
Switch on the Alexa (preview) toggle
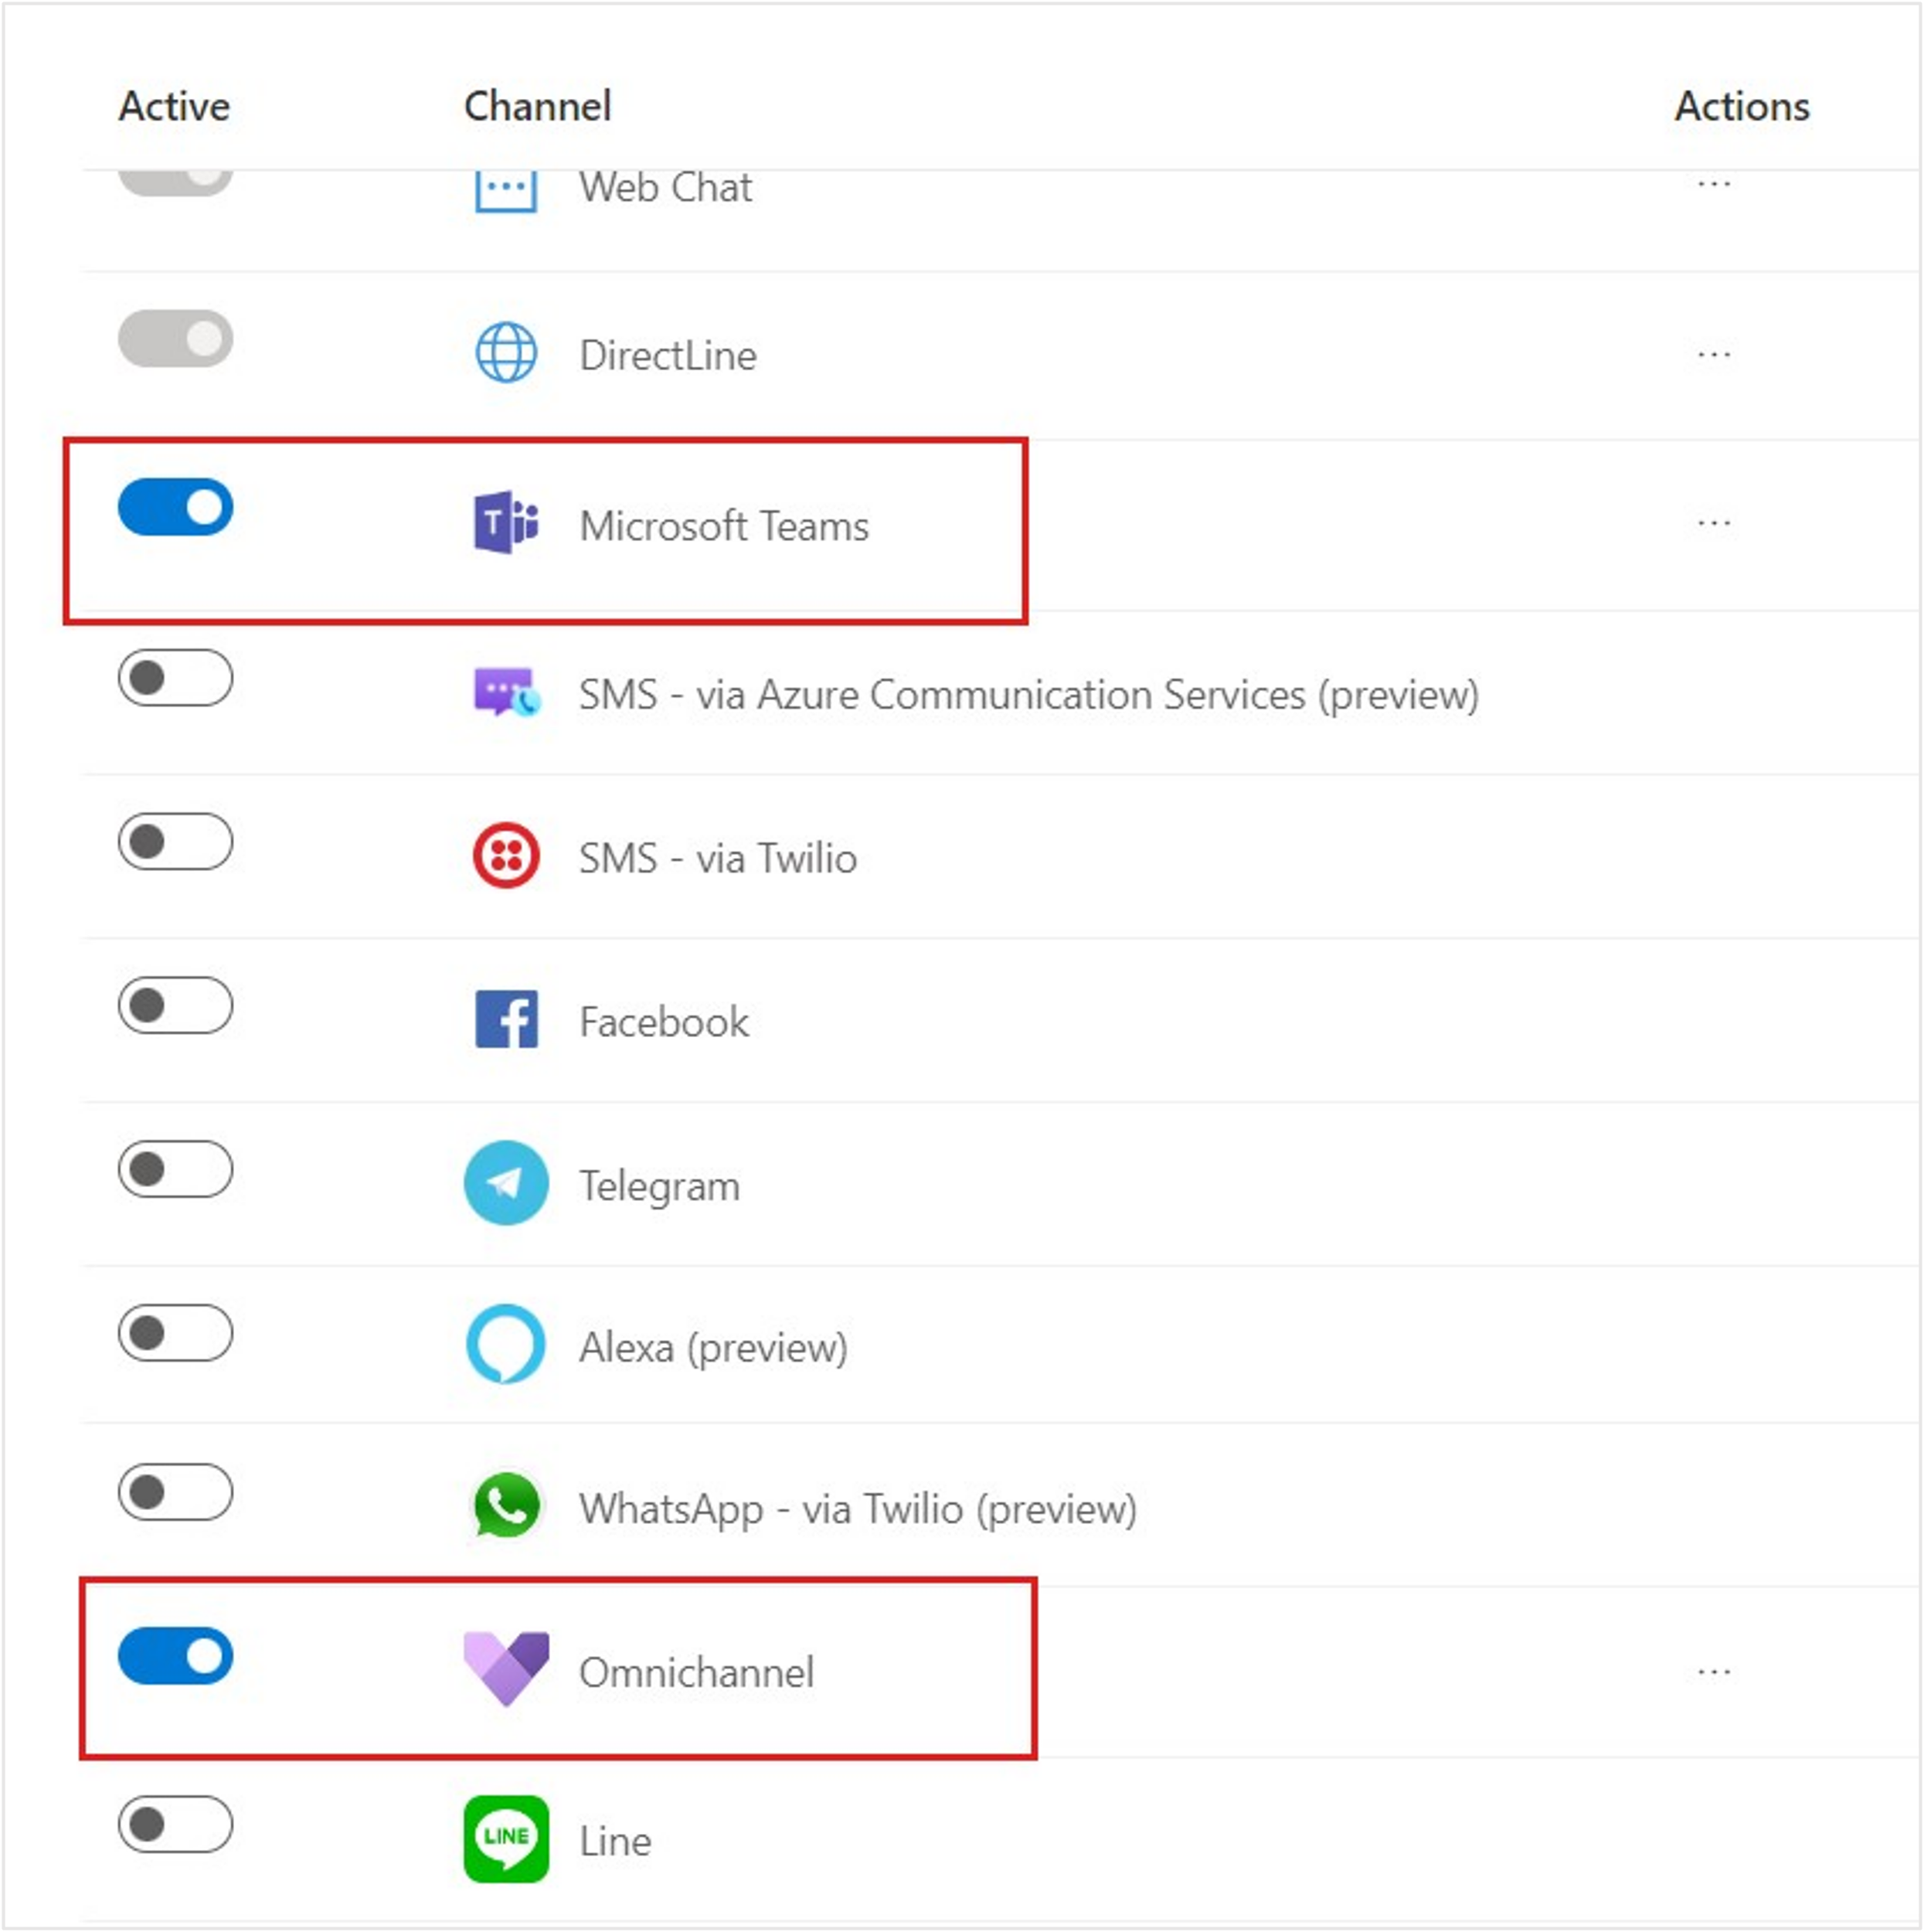[176, 1333]
